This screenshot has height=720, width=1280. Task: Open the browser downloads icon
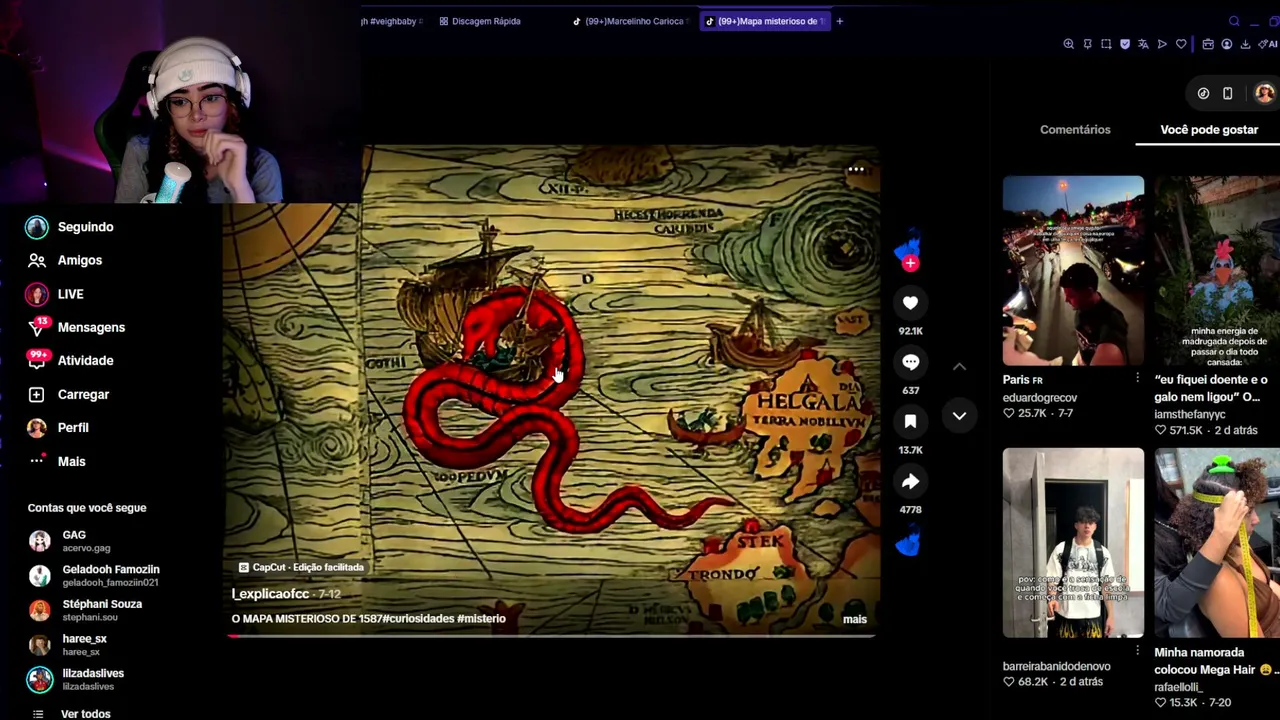1245,44
